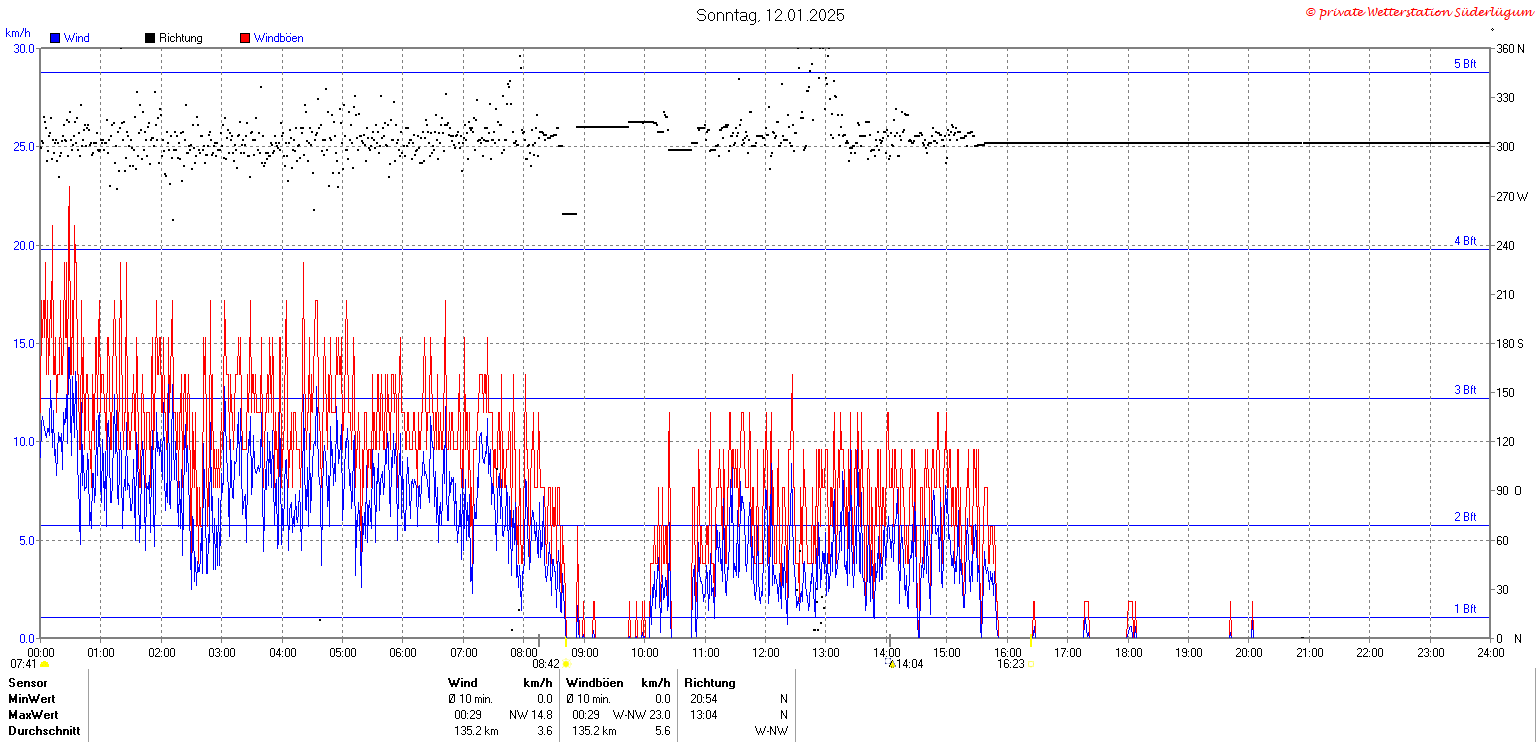Click the private Wetterstation Süderlügum copyright text
Viewport: 1536px width, 742px height.
point(1417,12)
